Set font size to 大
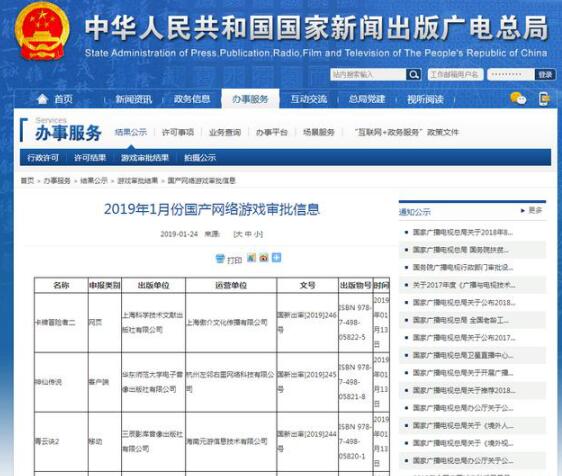This screenshot has height=476, width=562. tap(238, 234)
